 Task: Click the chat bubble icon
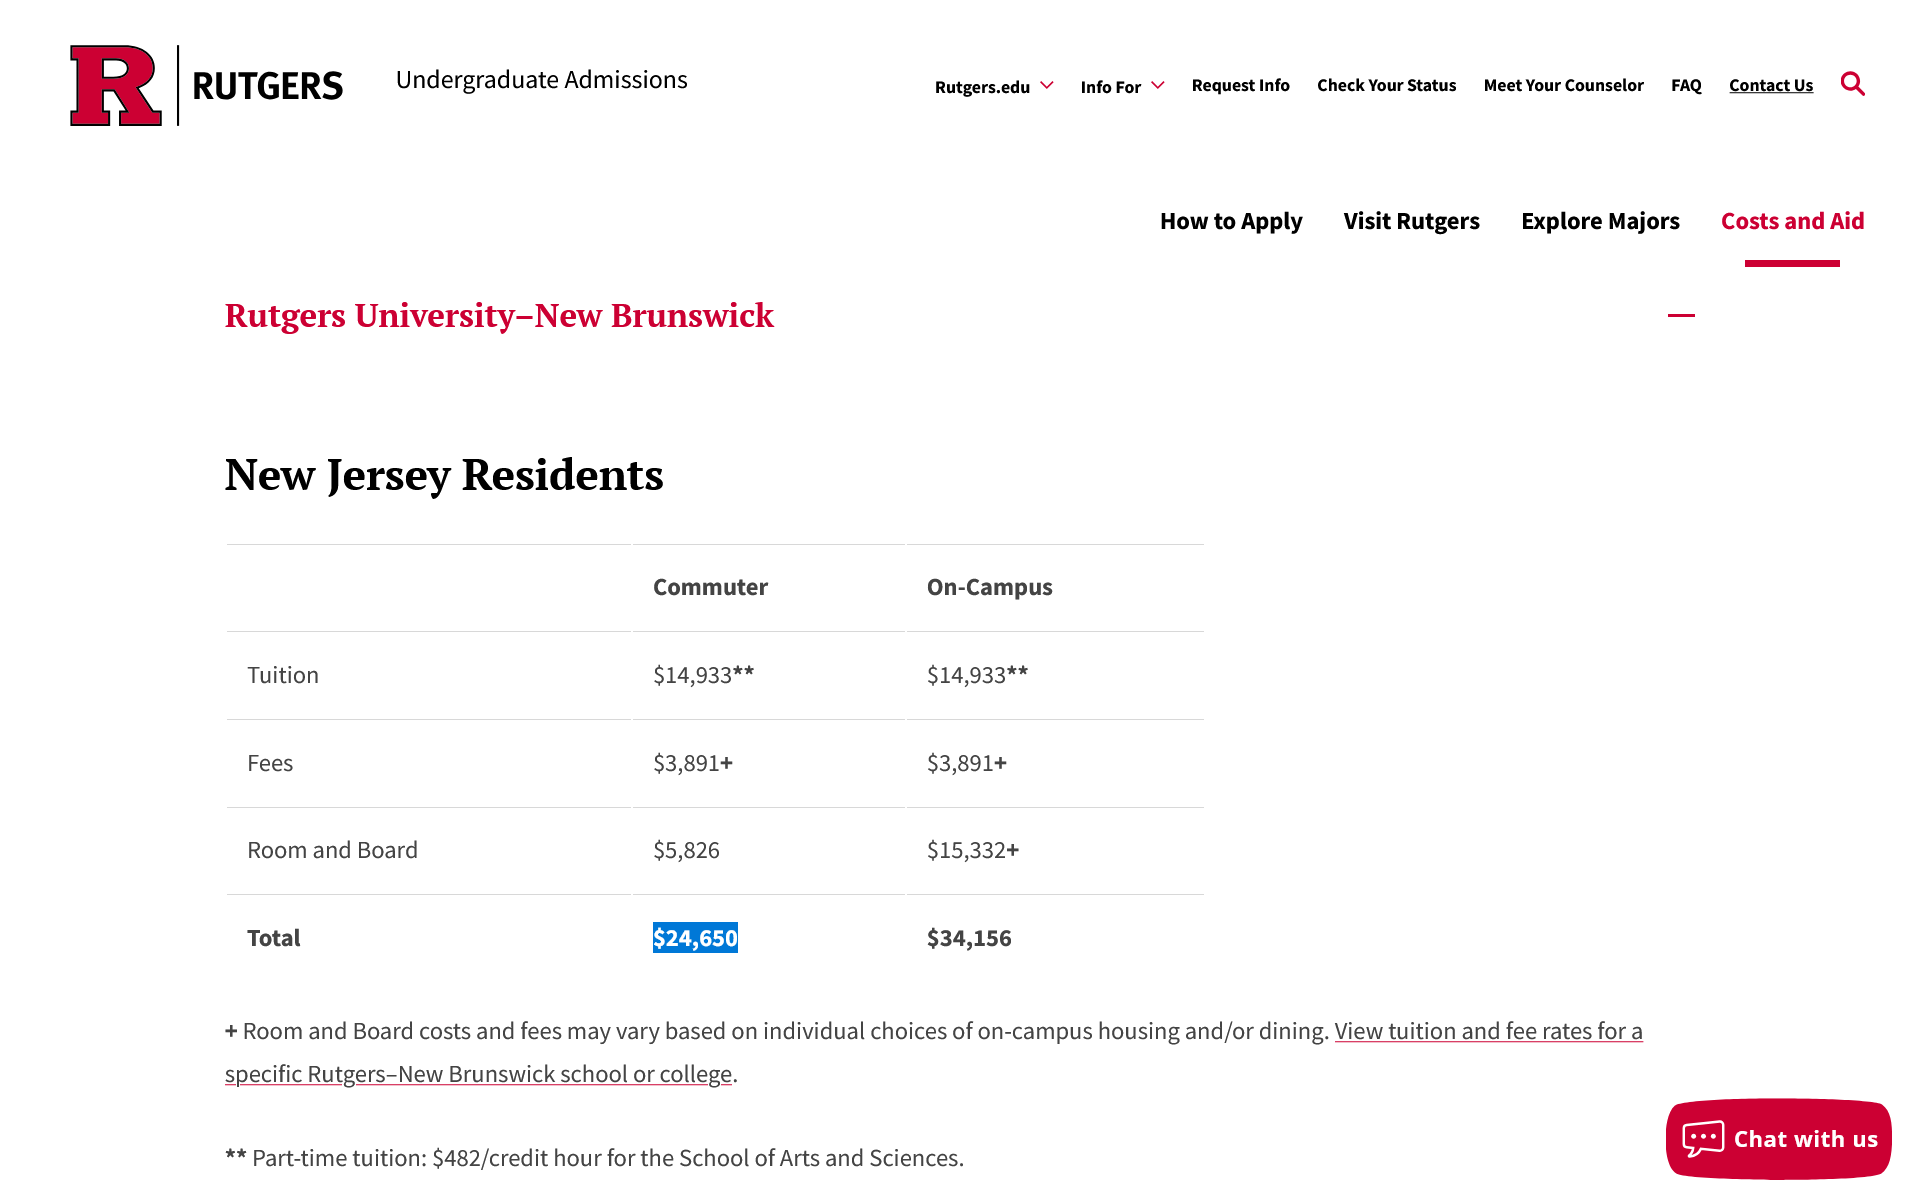click(x=1703, y=1139)
